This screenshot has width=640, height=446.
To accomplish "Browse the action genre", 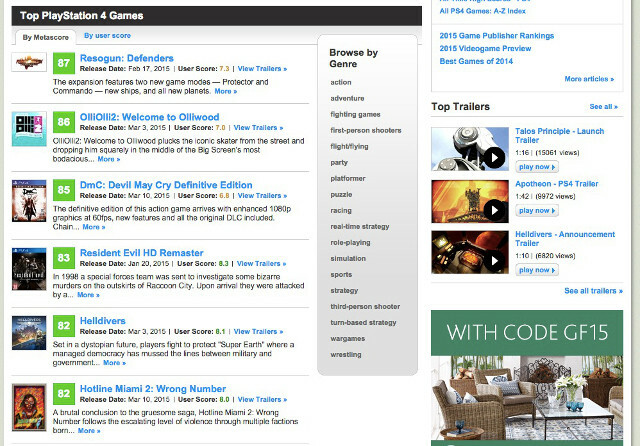I will (341, 82).
